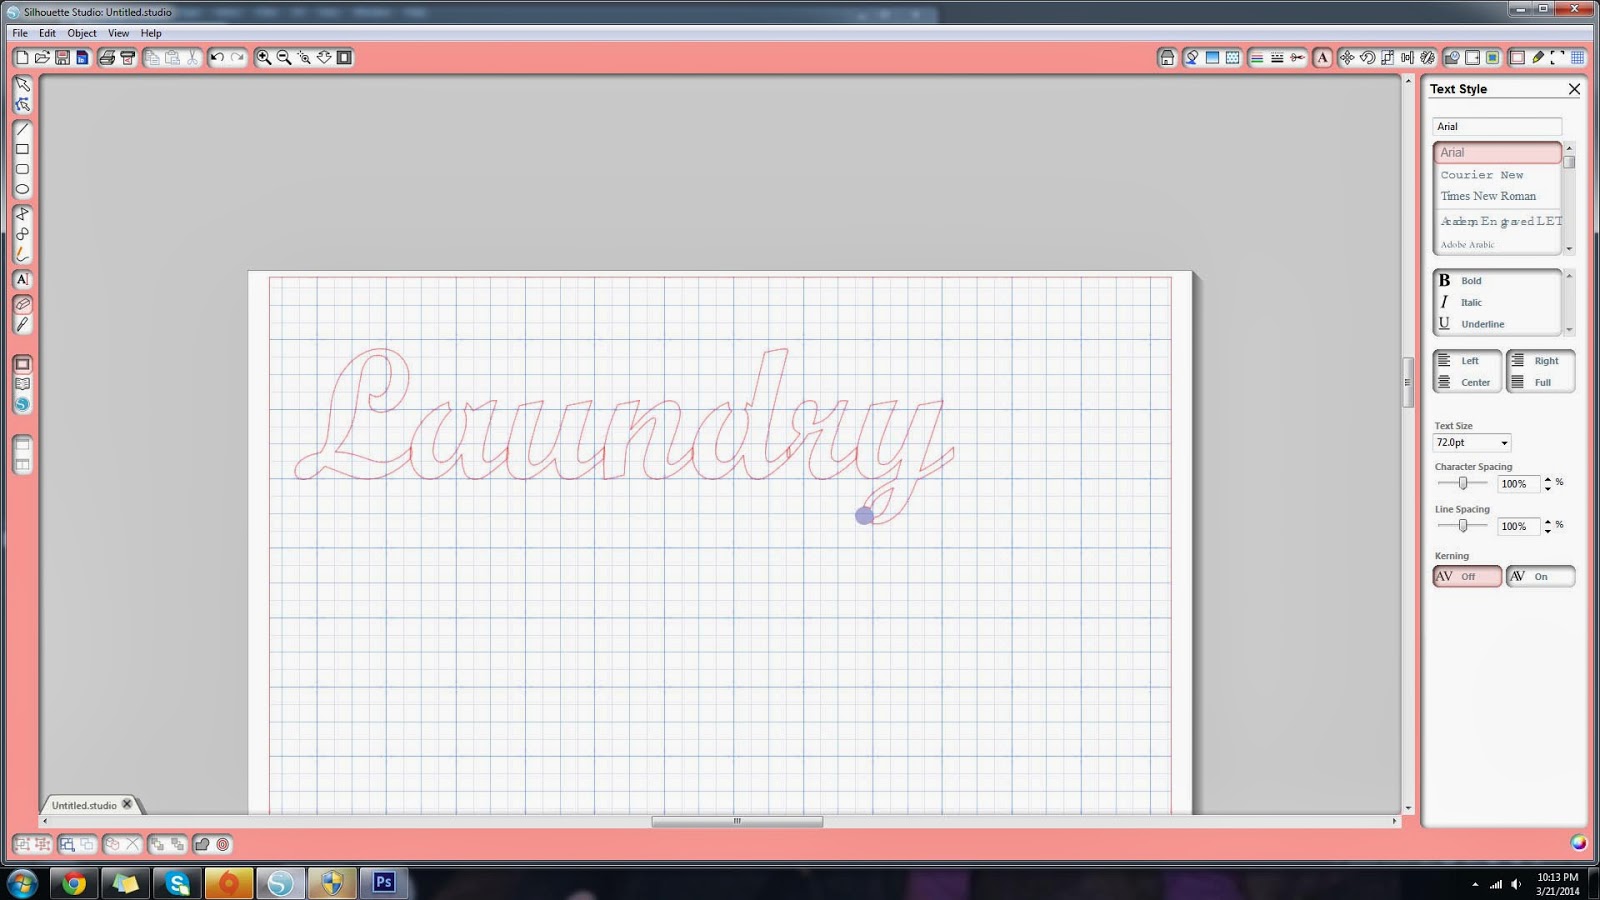
Task: Open the Move window icon
Action: 1347,58
